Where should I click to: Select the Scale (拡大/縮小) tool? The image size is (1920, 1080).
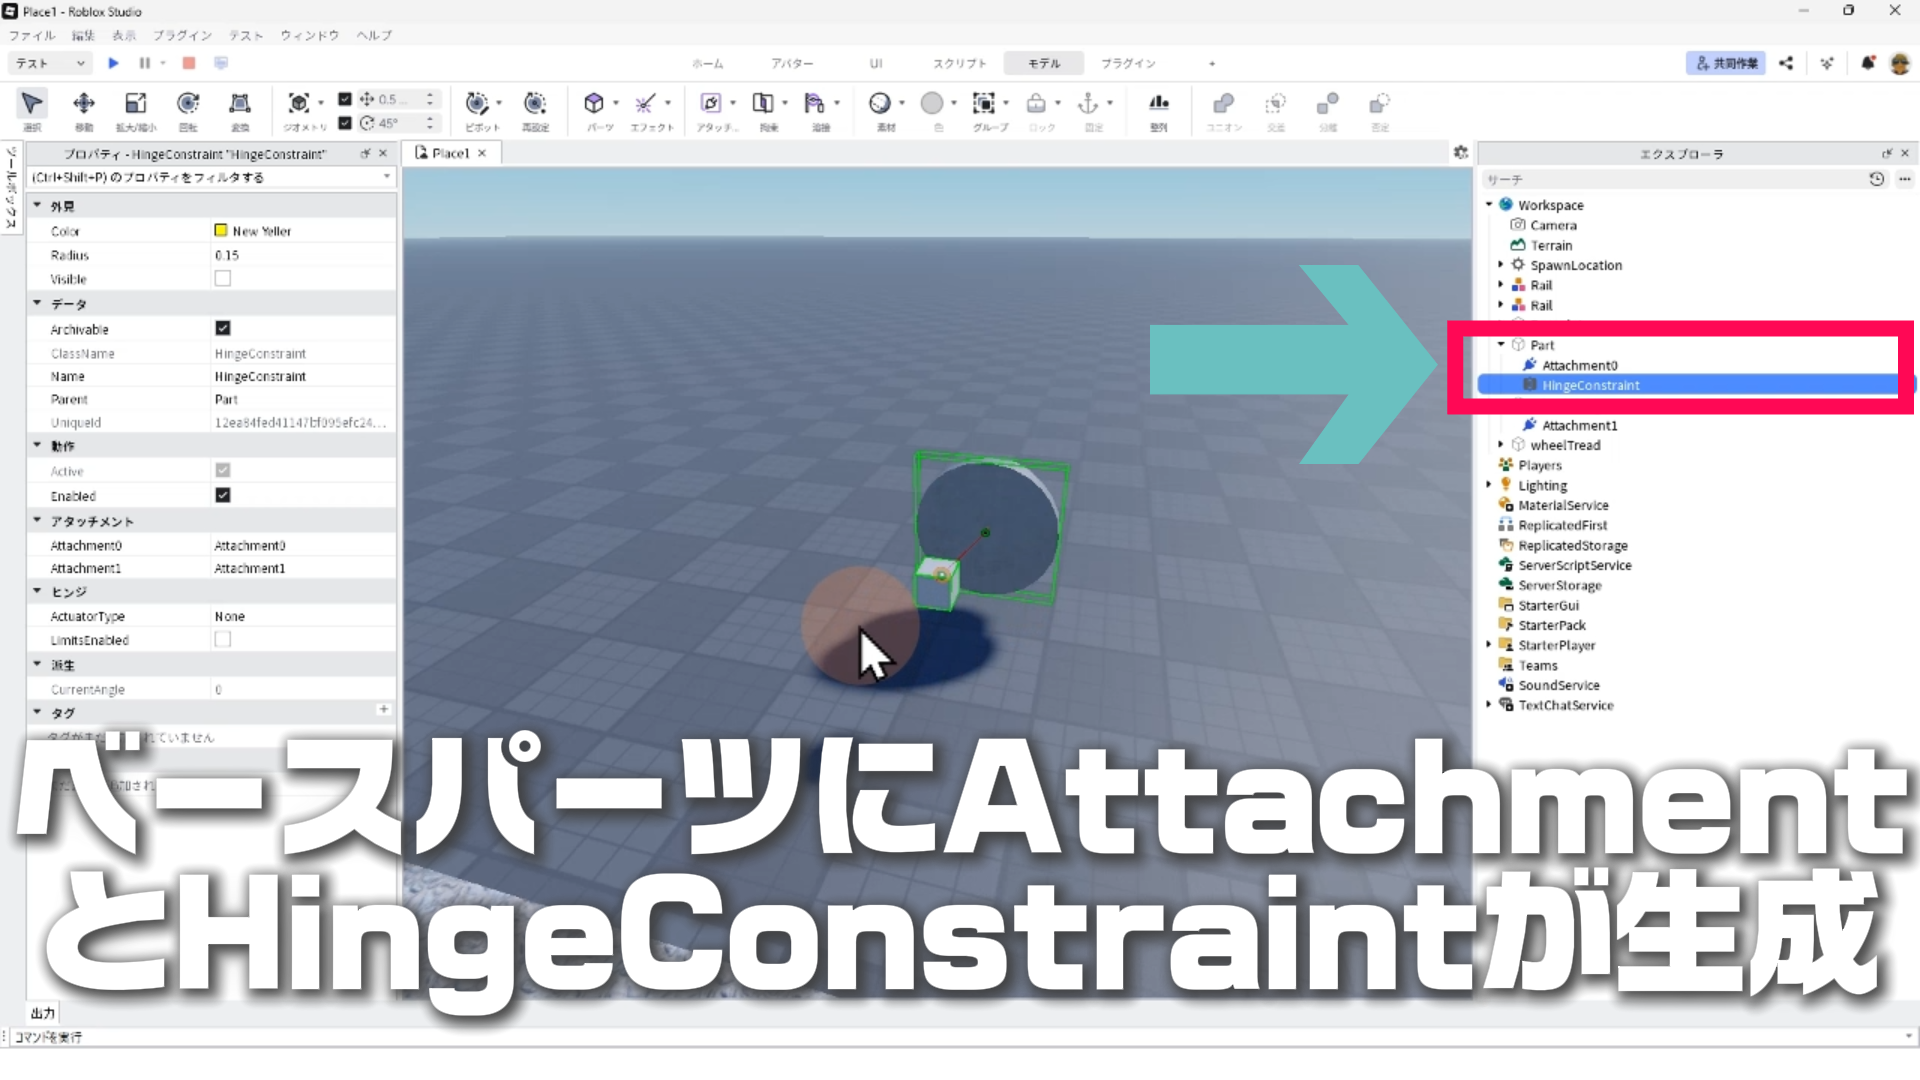(136, 104)
